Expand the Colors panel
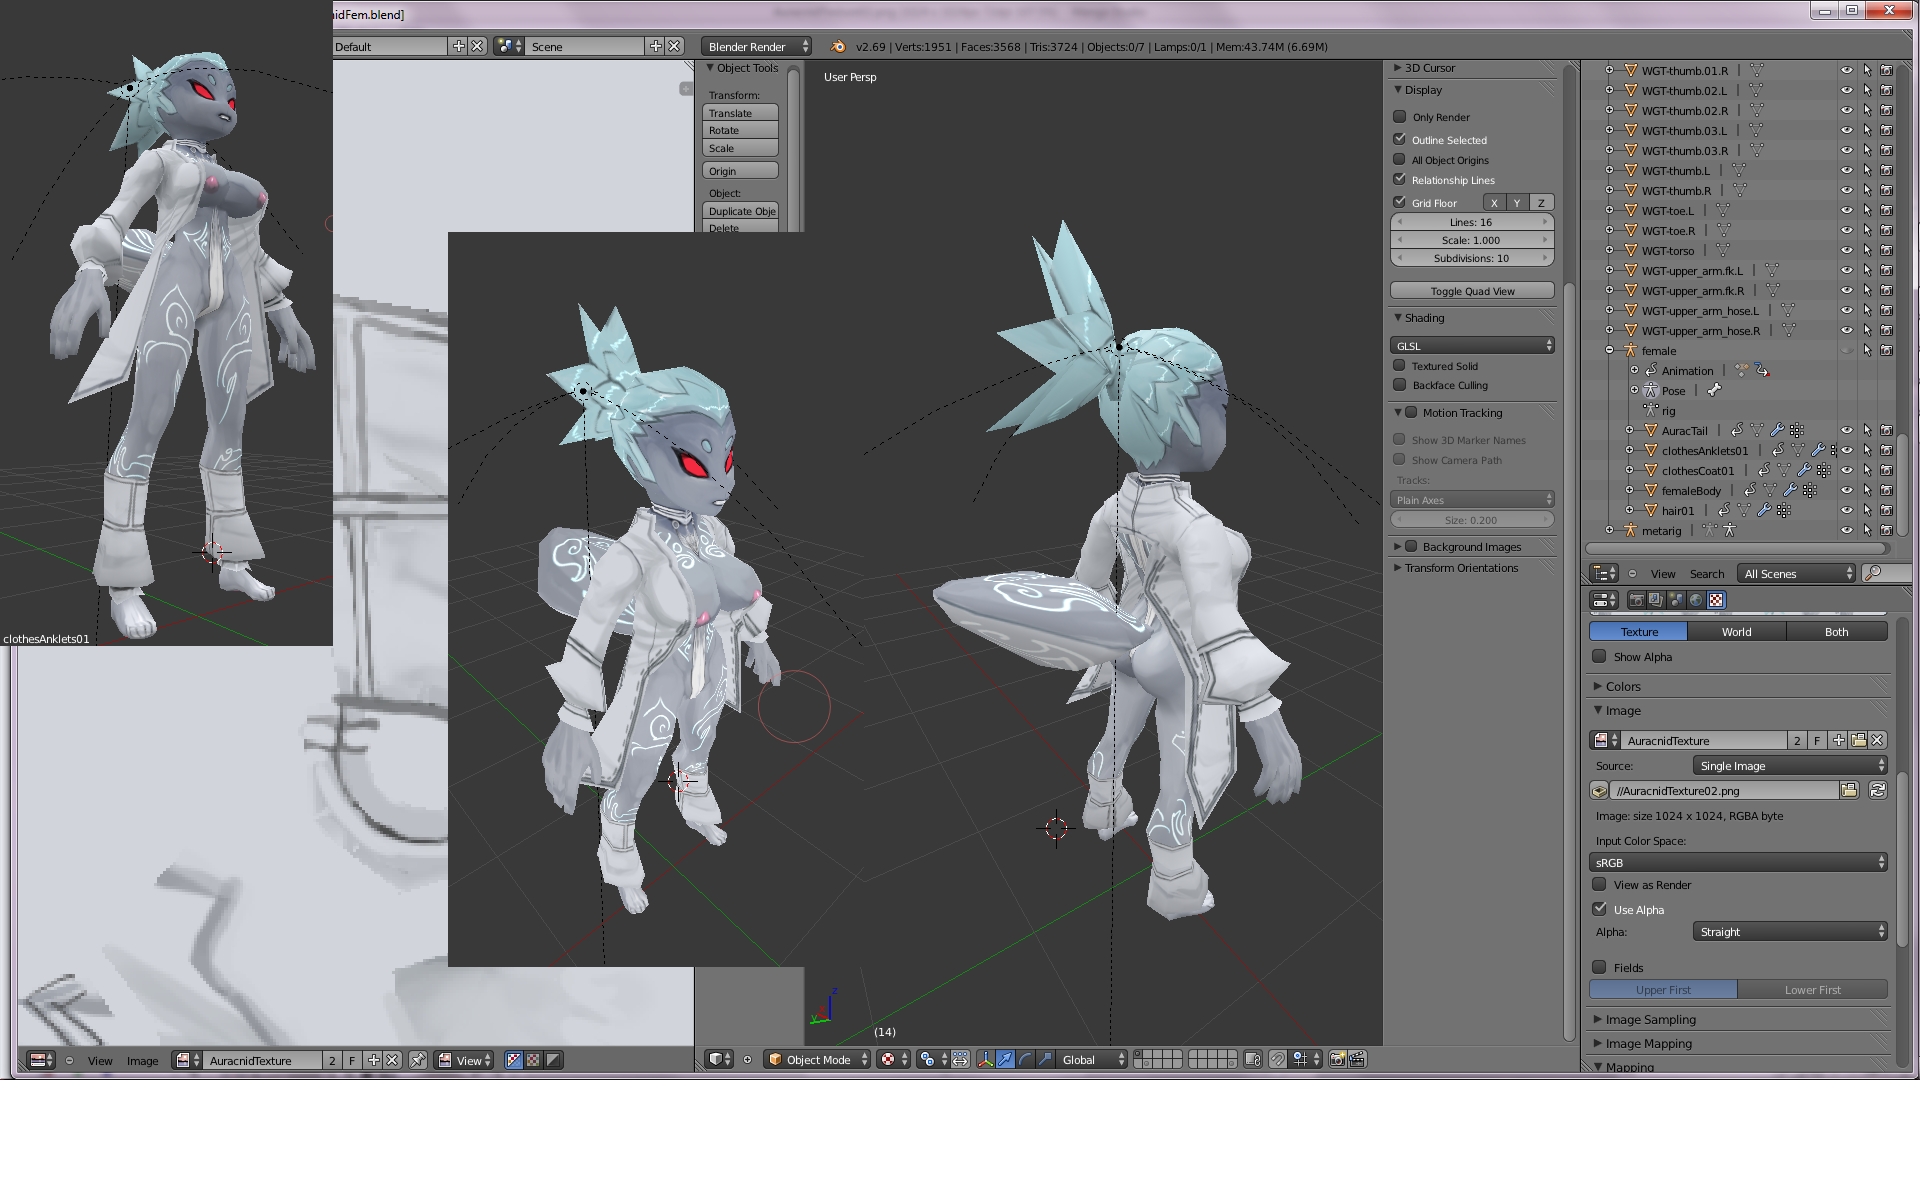1920x1200 pixels. pos(1622,686)
